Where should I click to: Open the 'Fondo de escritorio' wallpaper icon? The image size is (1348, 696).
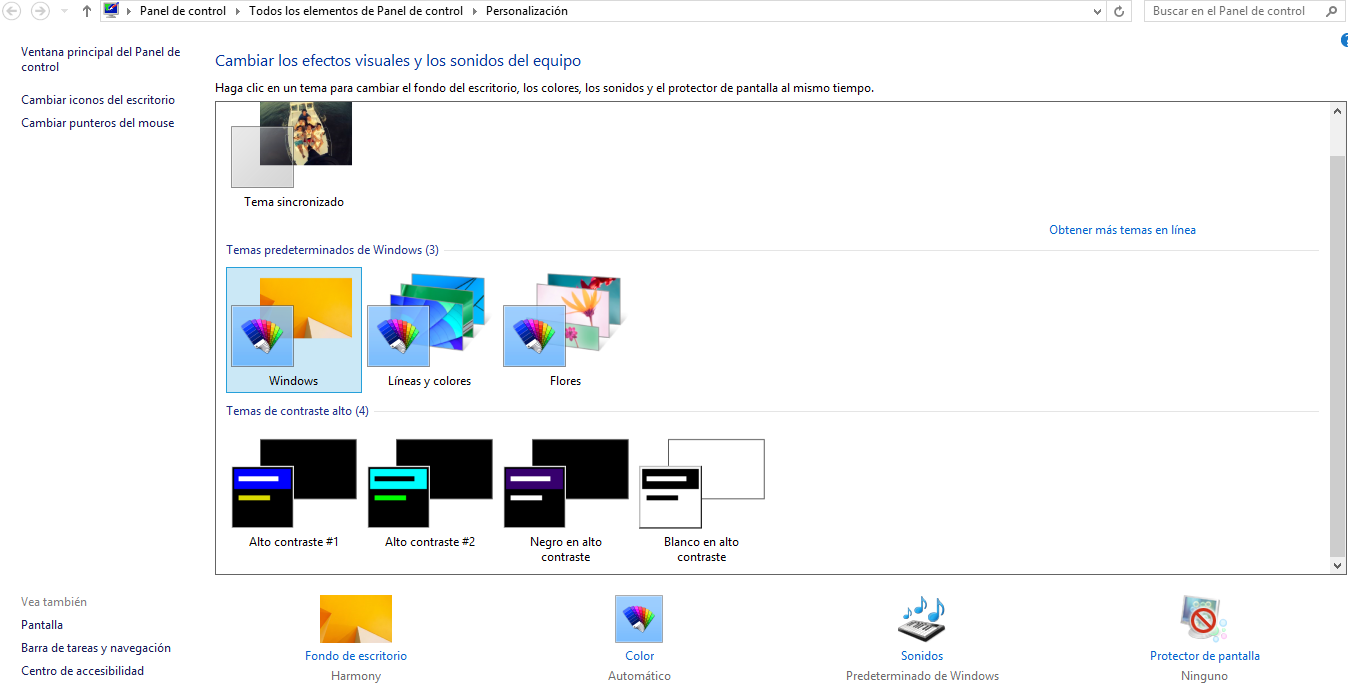pyautogui.click(x=356, y=619)
